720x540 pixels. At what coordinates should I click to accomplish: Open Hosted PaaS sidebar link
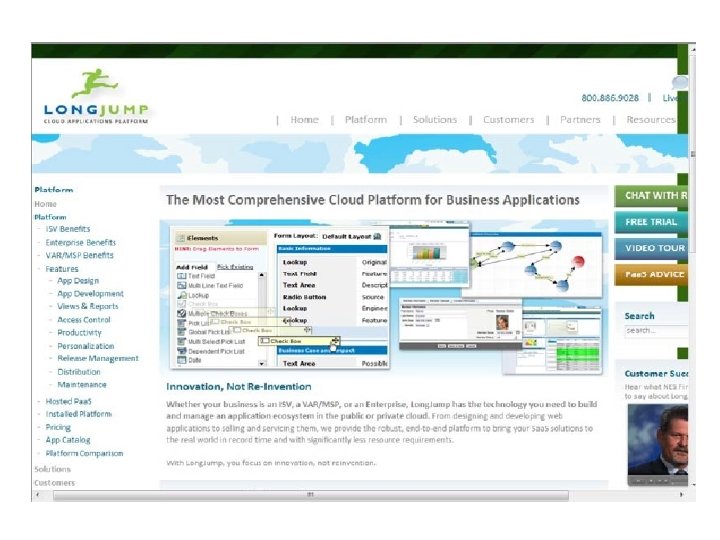tap(68, 401)
